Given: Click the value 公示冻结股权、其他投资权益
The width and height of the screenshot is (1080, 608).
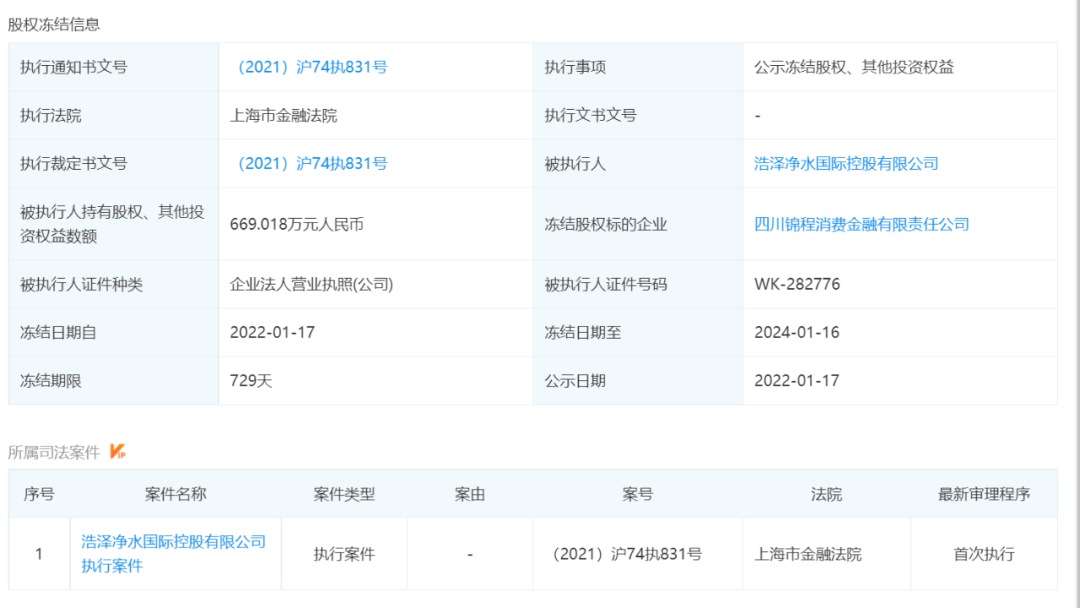Looking at the screenshot, I should (854, 67).
